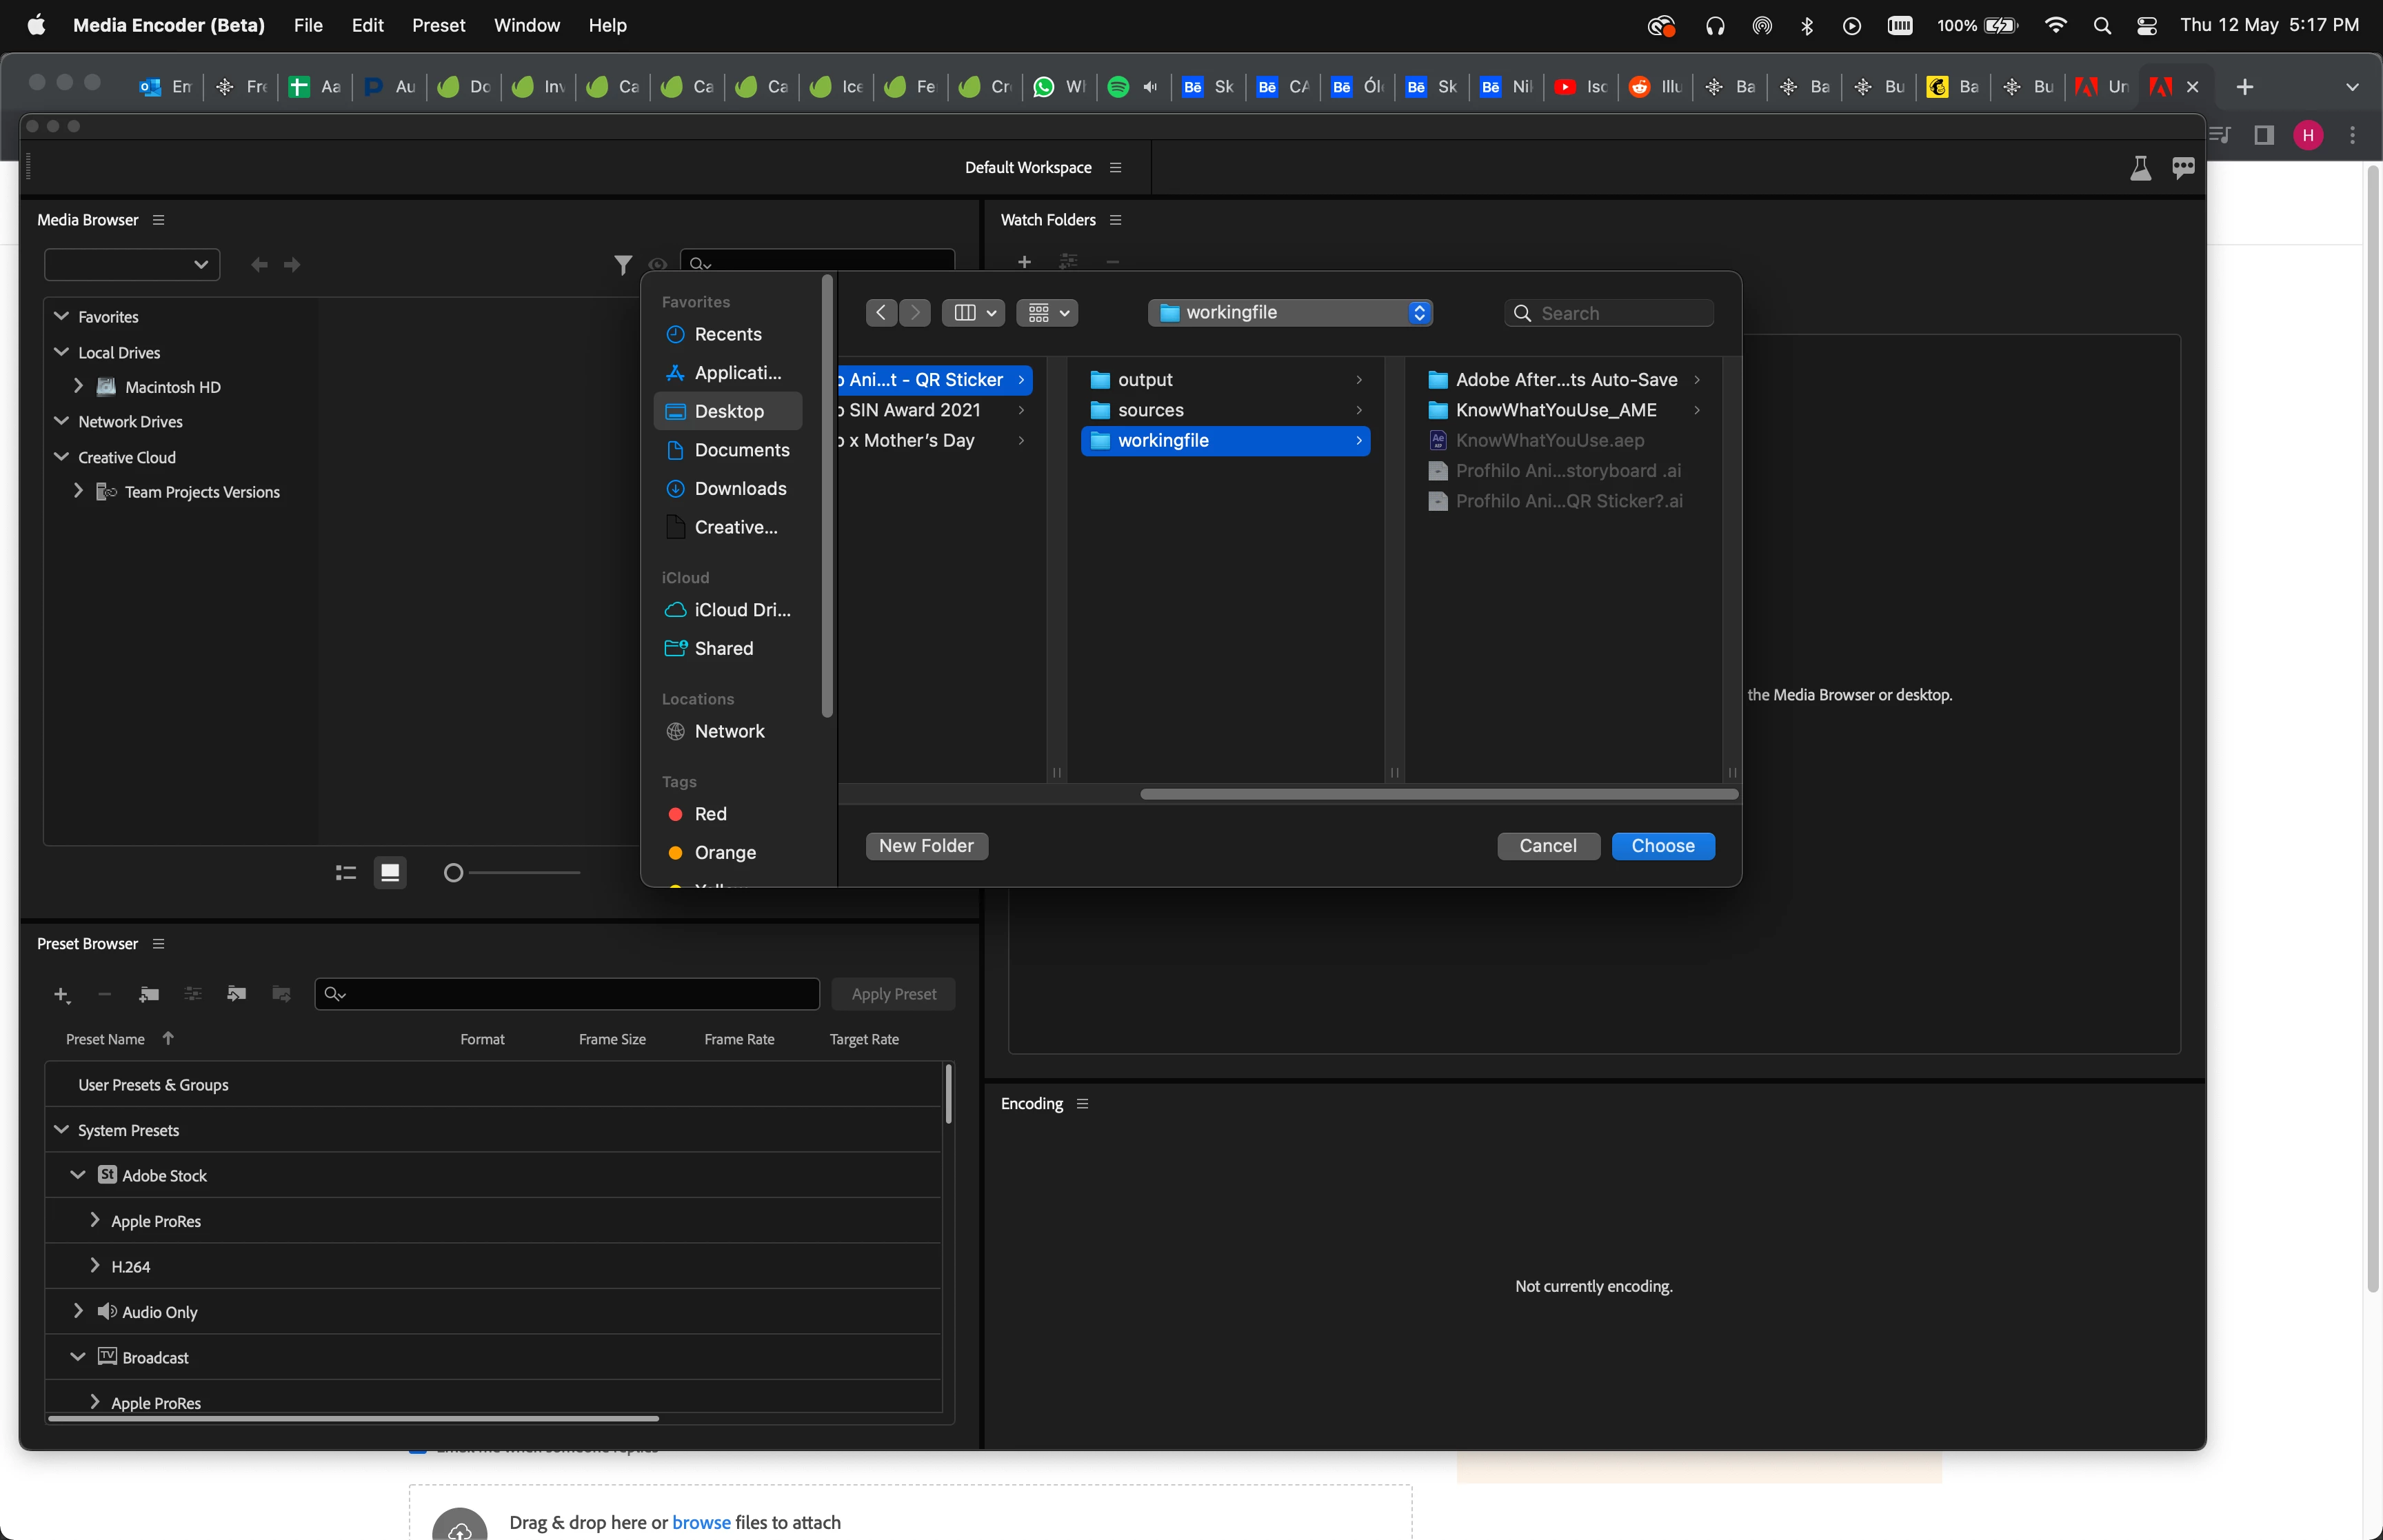
Task: Click the import presets icon
Action: pos(237,994)
